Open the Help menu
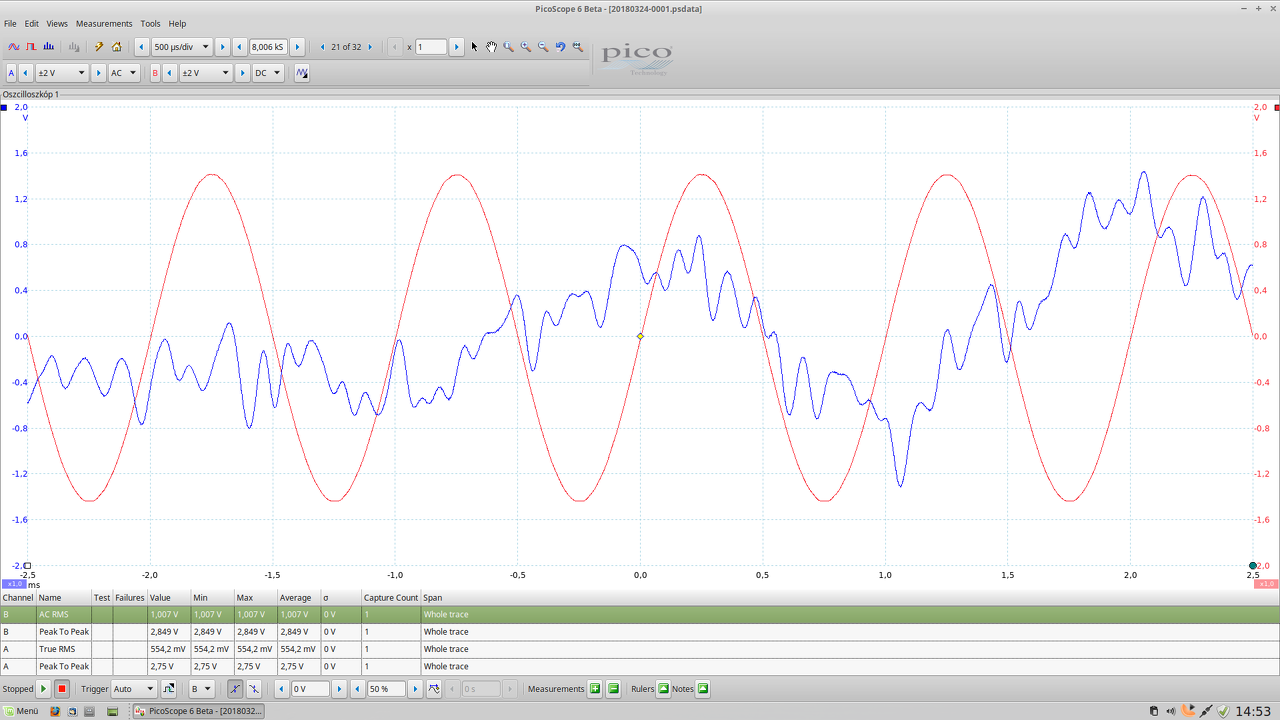Viewport: 1280px width, 720px height. pyautogui.click(x=177, y=23)
